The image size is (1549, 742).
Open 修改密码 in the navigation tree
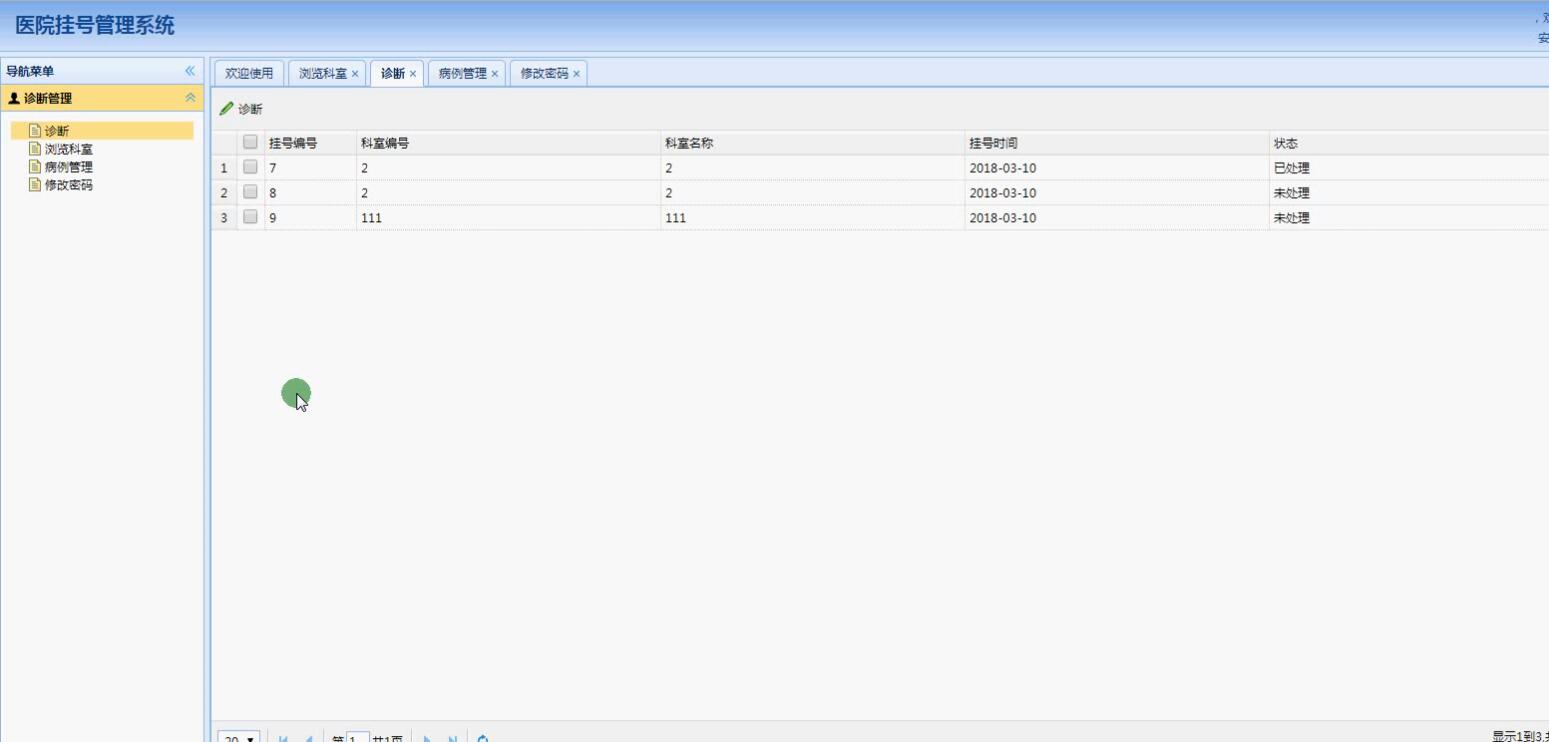69,185
